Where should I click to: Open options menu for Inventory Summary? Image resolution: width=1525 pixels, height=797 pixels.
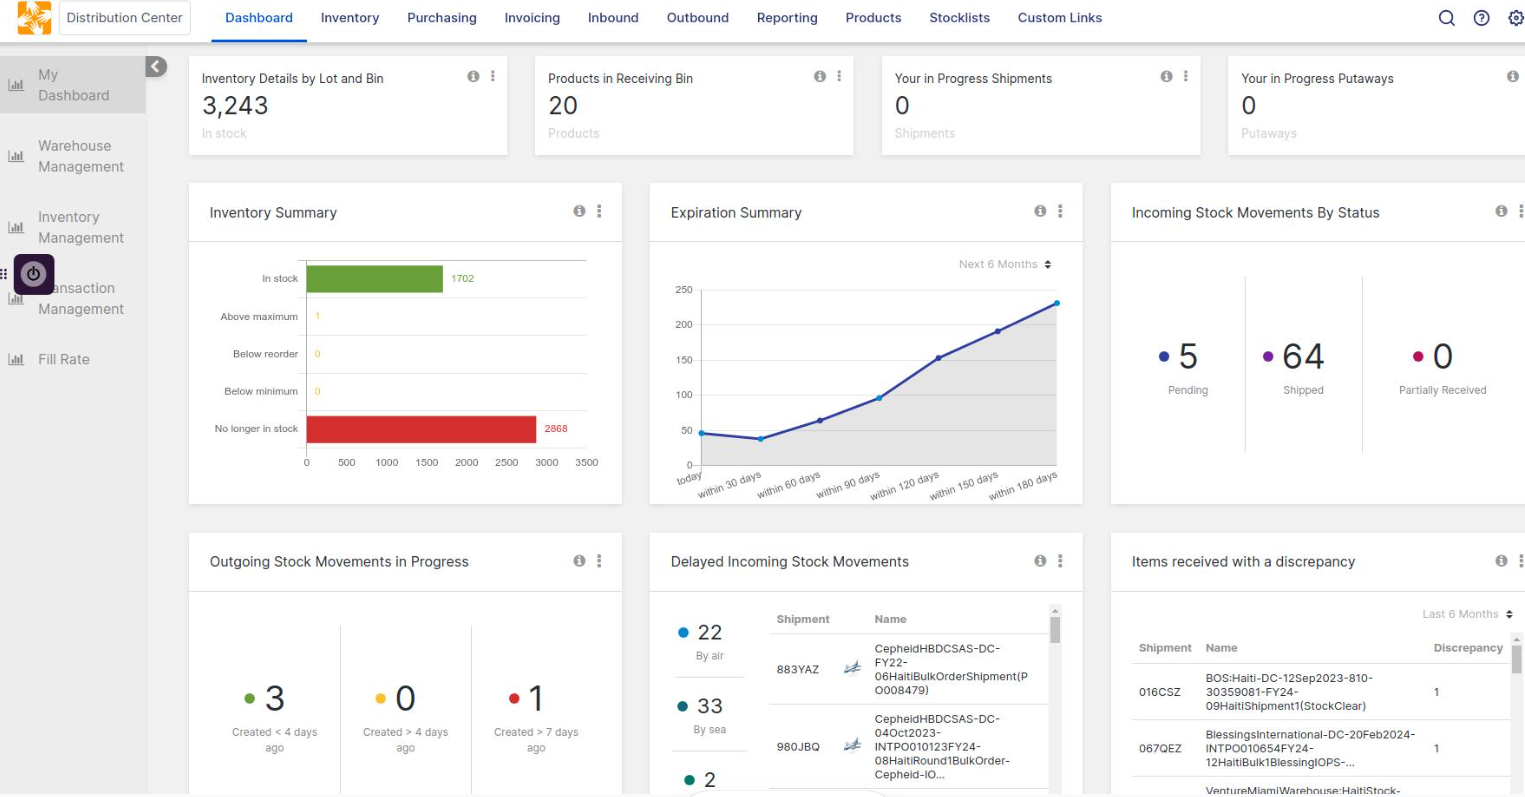[x=599, y=211]
